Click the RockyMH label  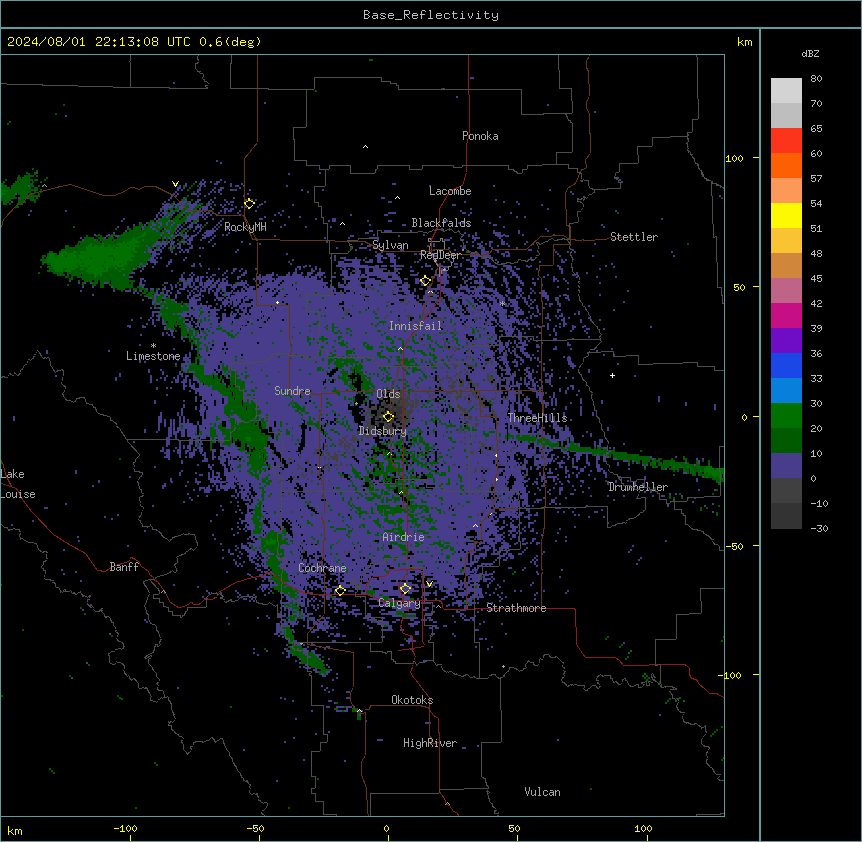[x=245, y=227]
